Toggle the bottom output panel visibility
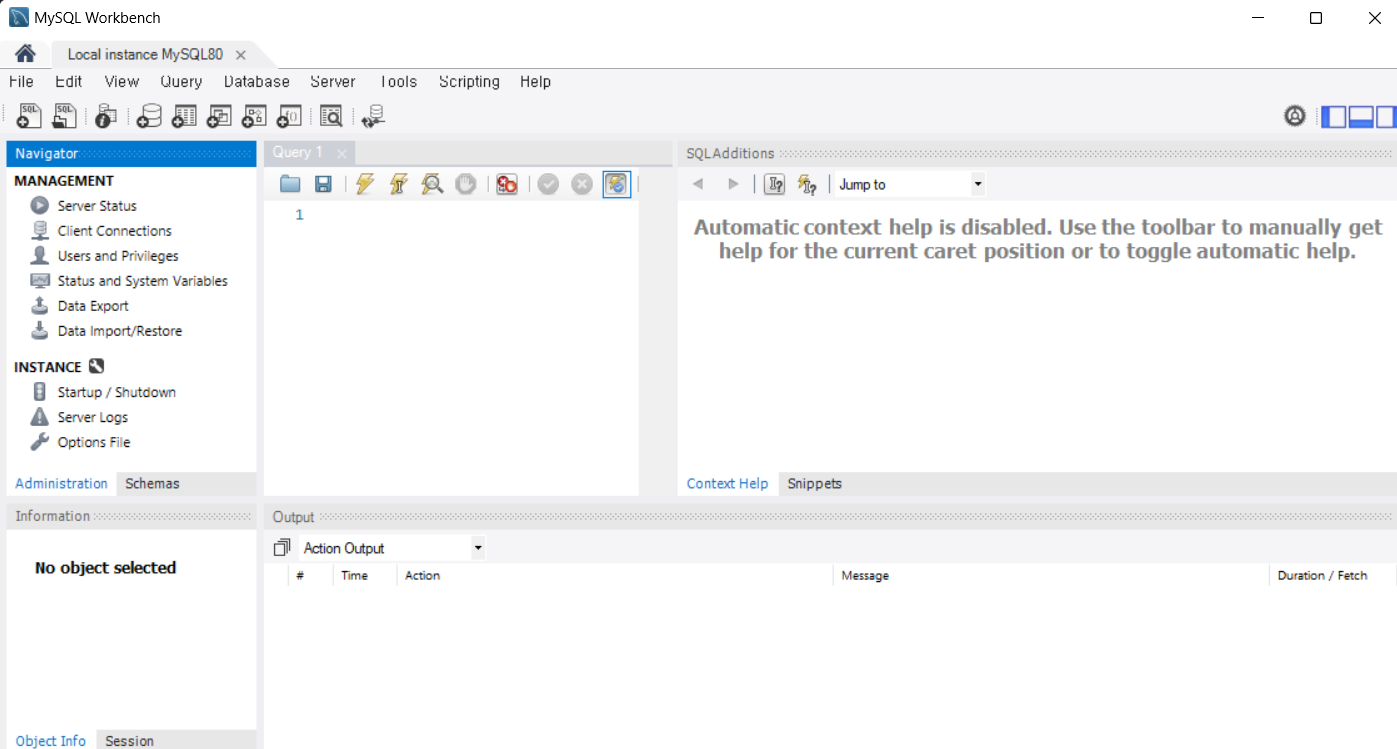 click(1360, 117)
